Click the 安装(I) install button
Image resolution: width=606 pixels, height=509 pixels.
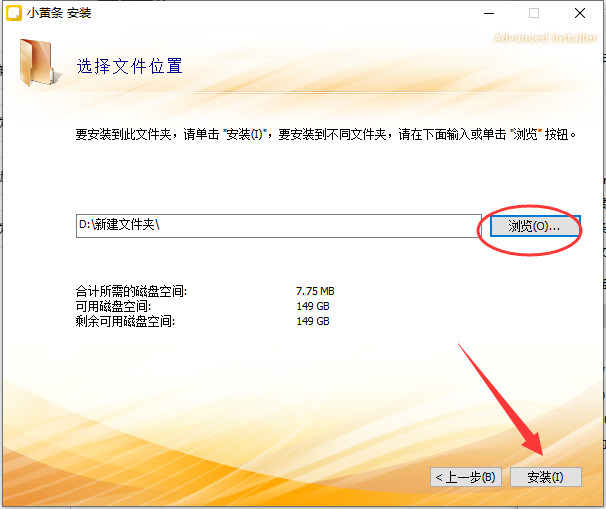[546, 477]
